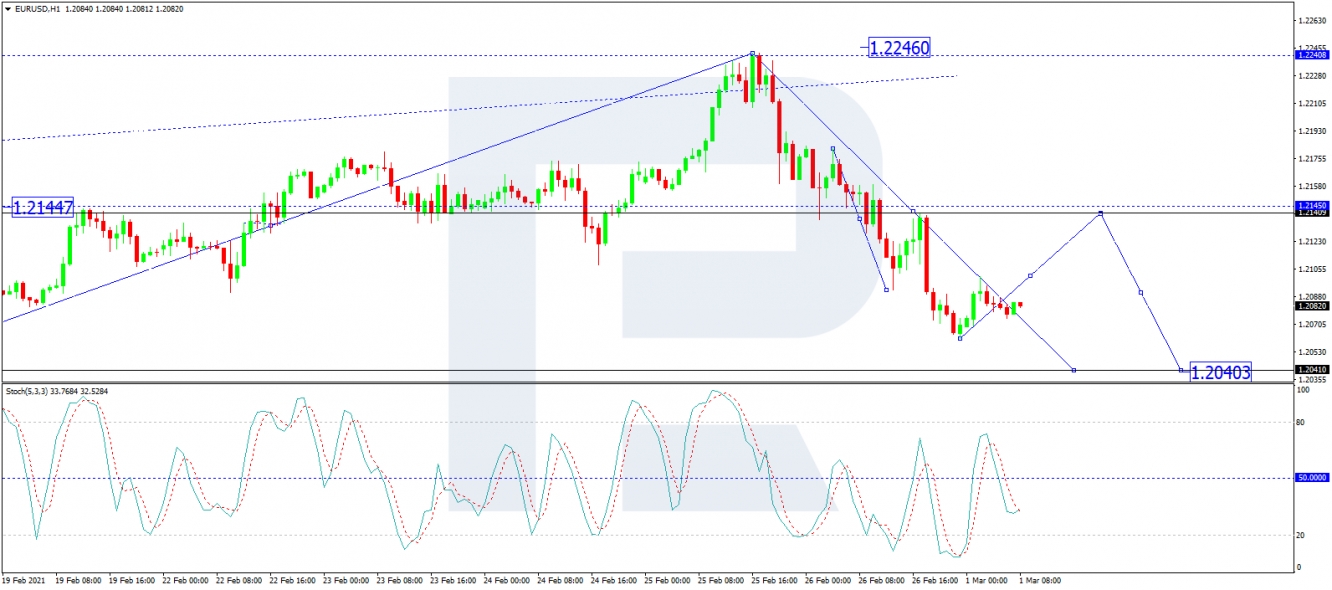Click the 25 Feb 08:00 time label
This screenshot has width=1332, height=590.
coord(719,579)
